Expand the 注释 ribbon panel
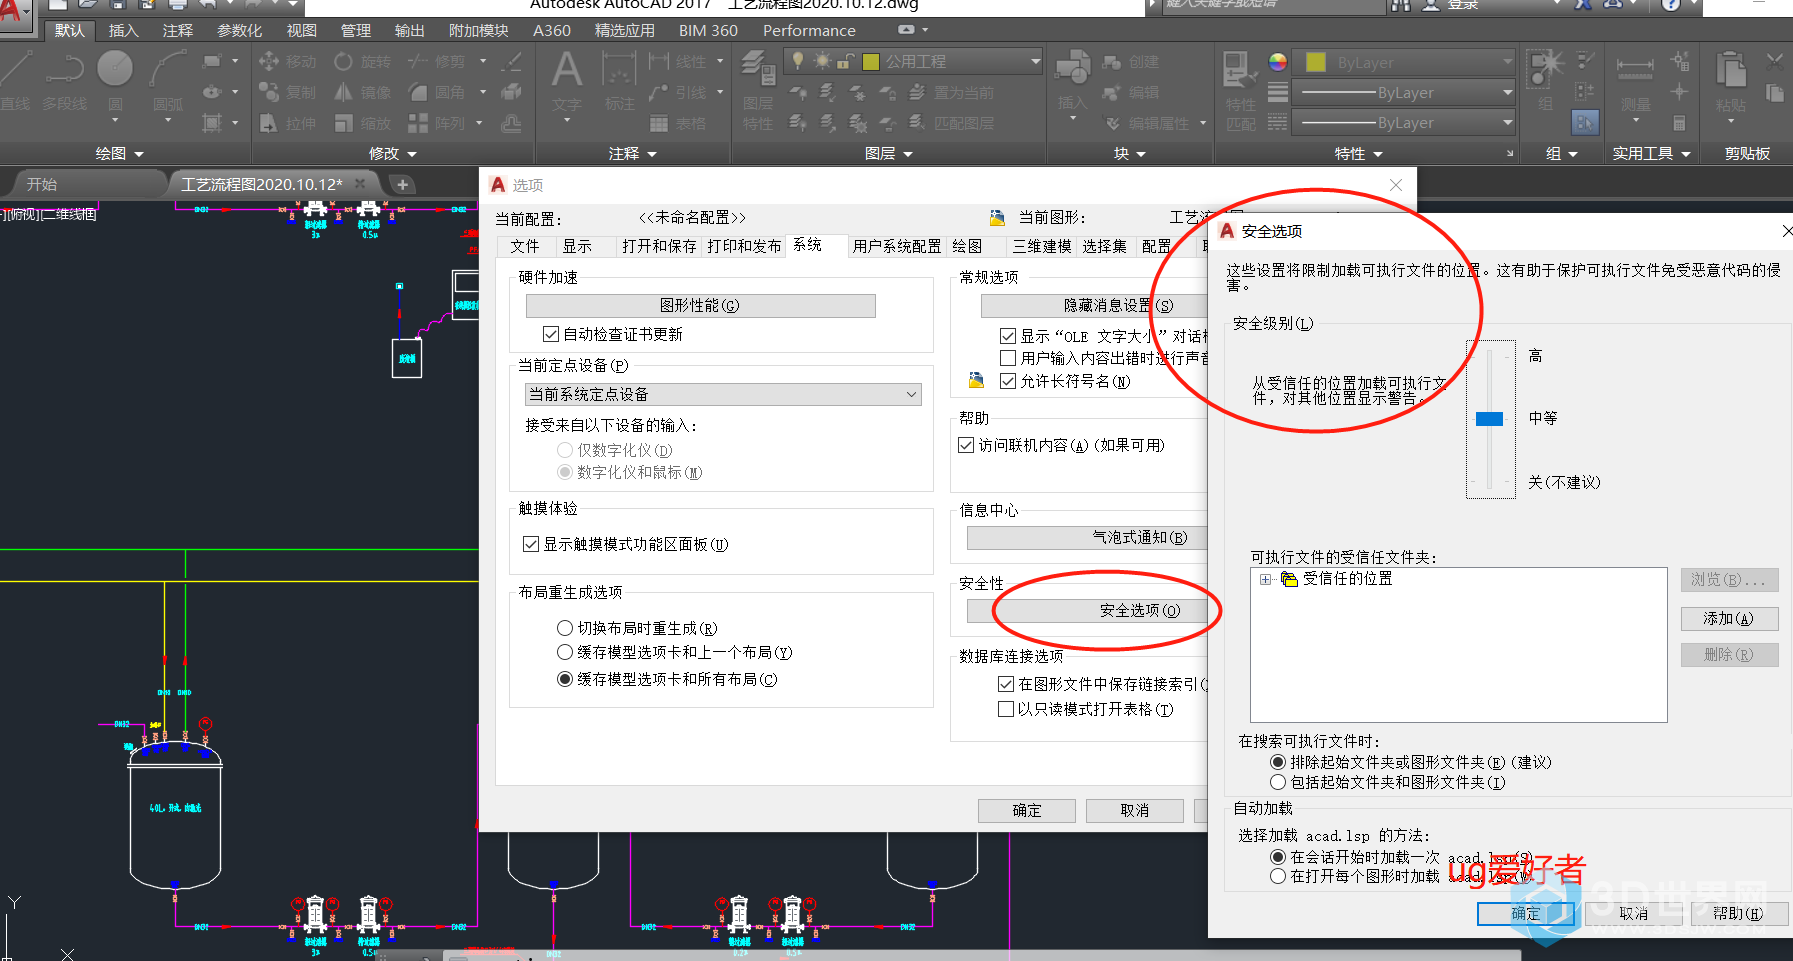 tap(633, 154)
